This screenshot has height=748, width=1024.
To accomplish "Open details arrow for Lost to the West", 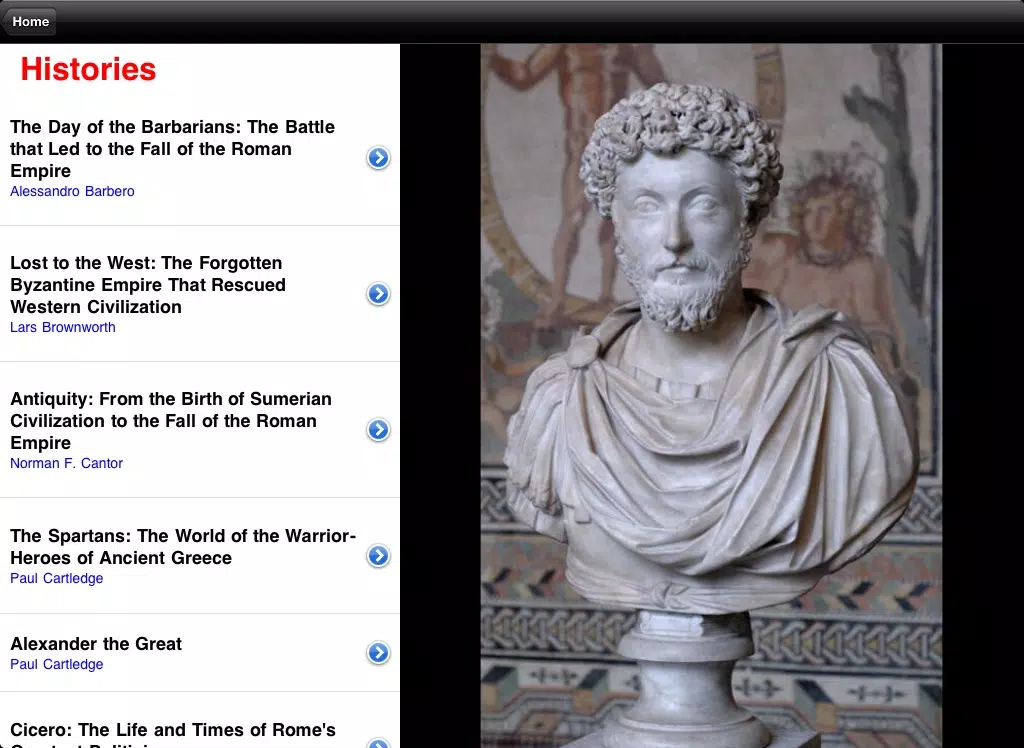I will [x=378, y=294].
